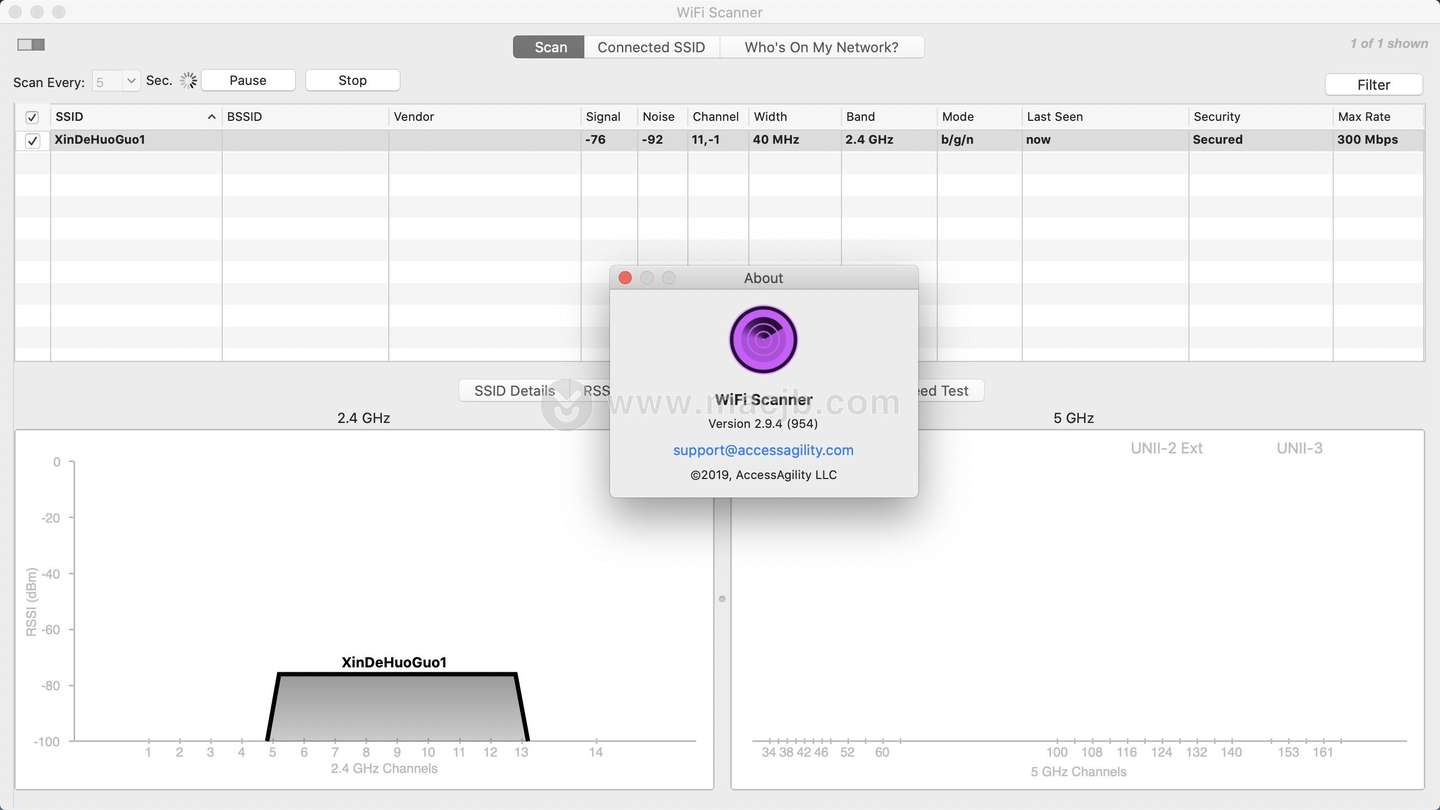Click the 300 Mbps max rate cell
The image size is (1440, 810).
click(x=1367, y=140)
